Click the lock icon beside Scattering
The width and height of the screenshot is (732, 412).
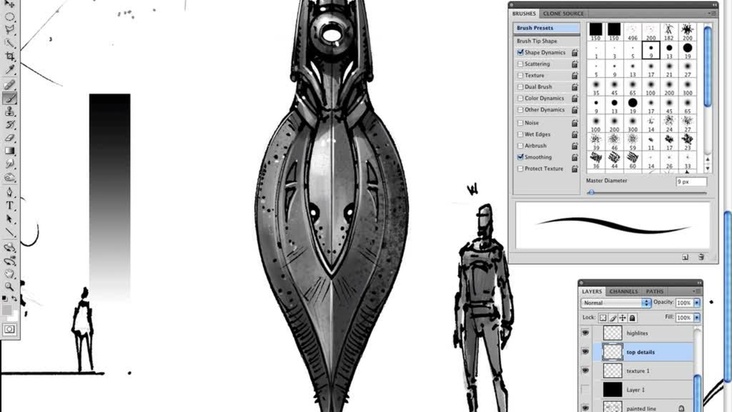(575, 64)
